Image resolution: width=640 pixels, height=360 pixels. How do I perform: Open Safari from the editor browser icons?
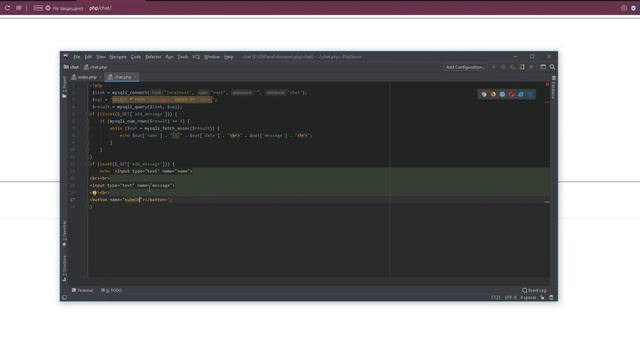pos(502,94)
